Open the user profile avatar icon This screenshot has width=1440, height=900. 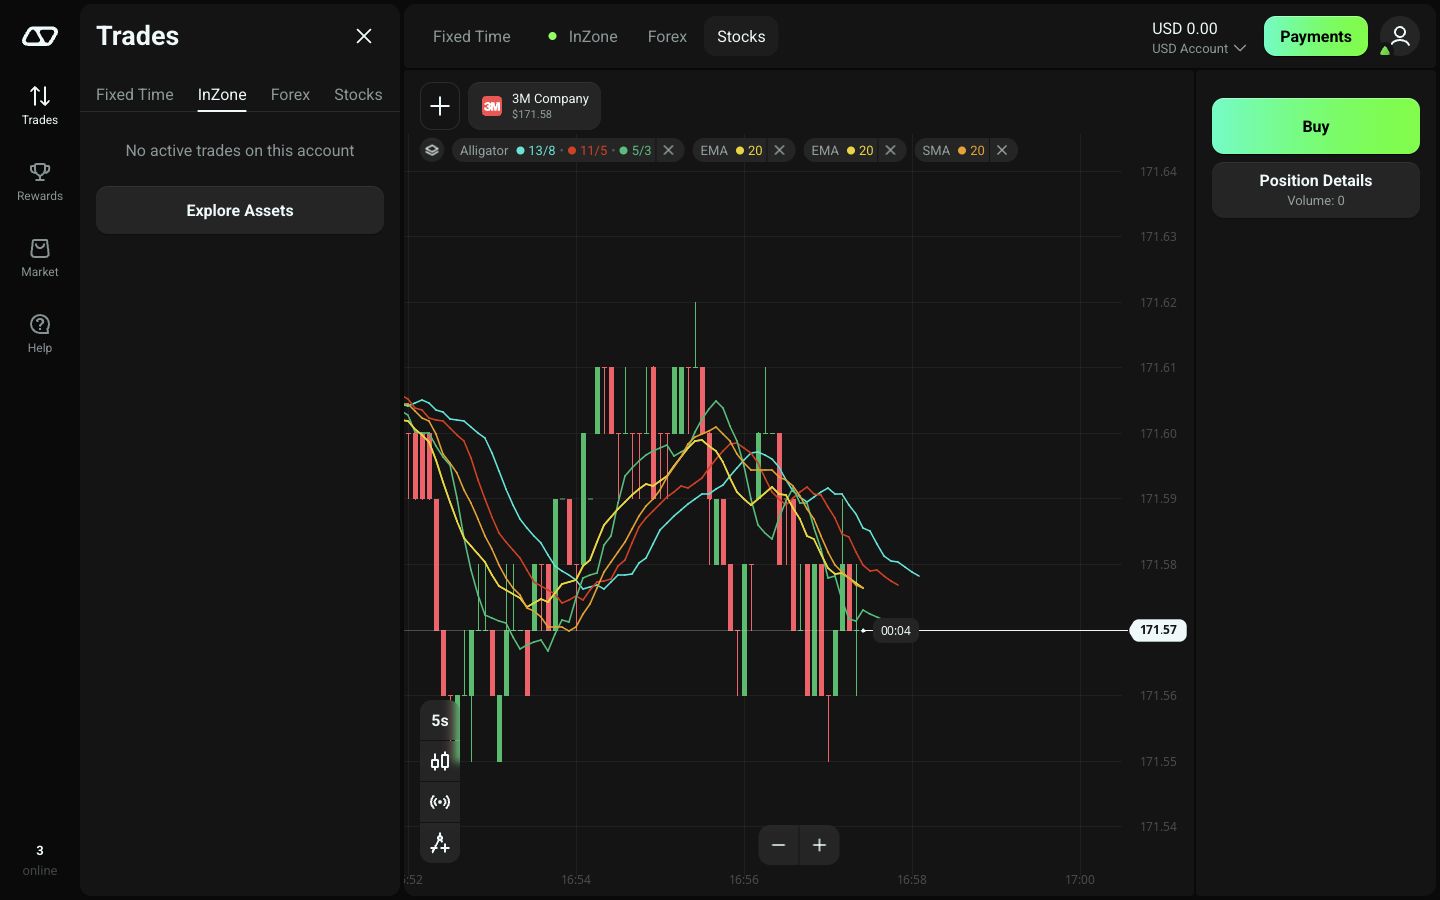tap(1400, 36)
